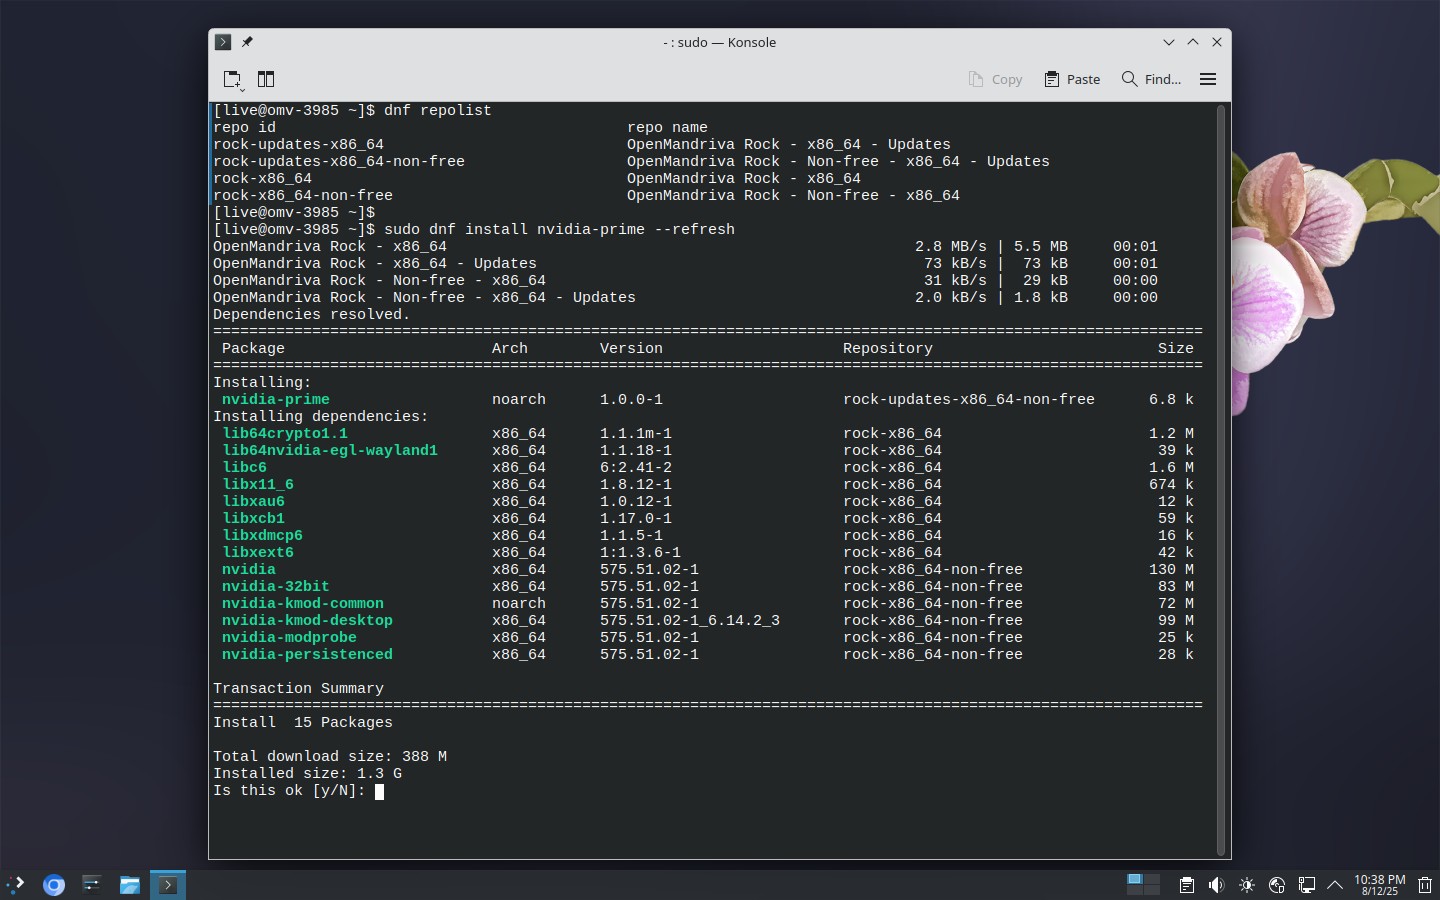
Task: Click the Split View icon
Action: pyautogui.click(x=266, y=79)
